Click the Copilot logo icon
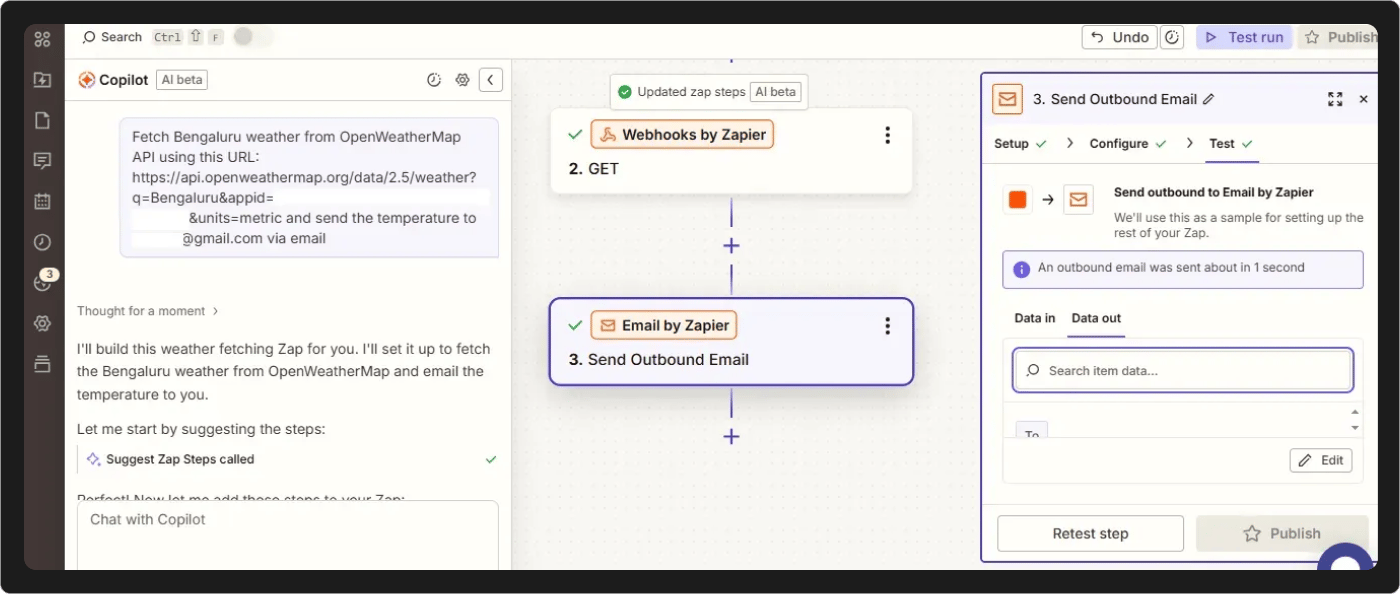Screen dimensions: 1400x594 (87, 80)
